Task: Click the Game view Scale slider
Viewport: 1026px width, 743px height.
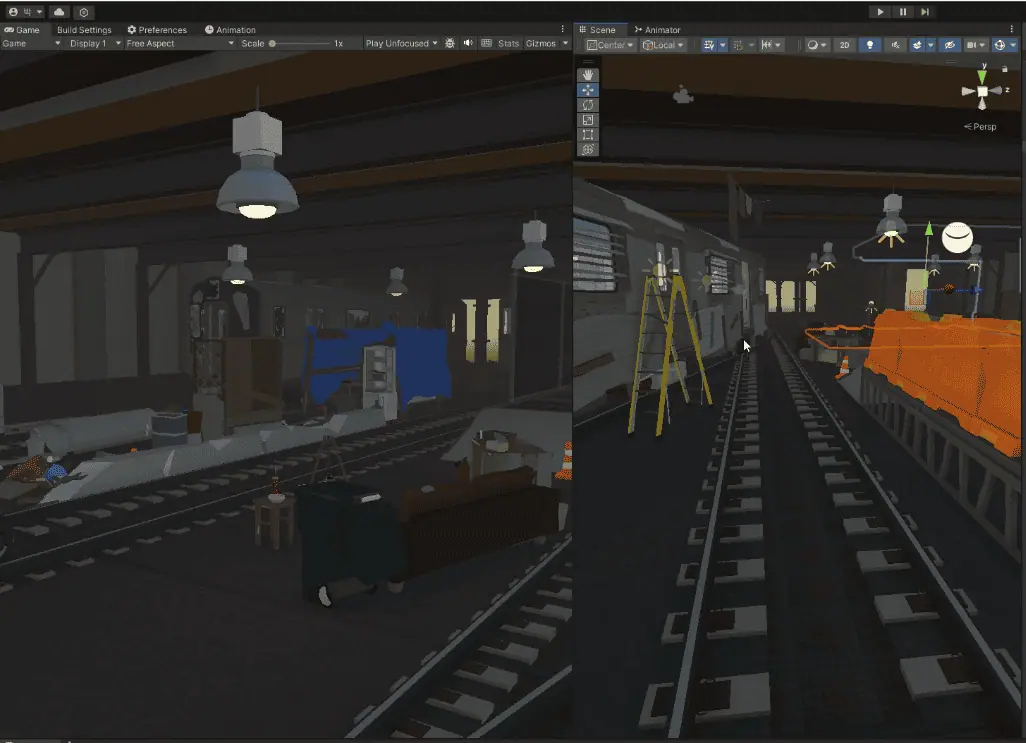Action: click(x=301, y=44)
